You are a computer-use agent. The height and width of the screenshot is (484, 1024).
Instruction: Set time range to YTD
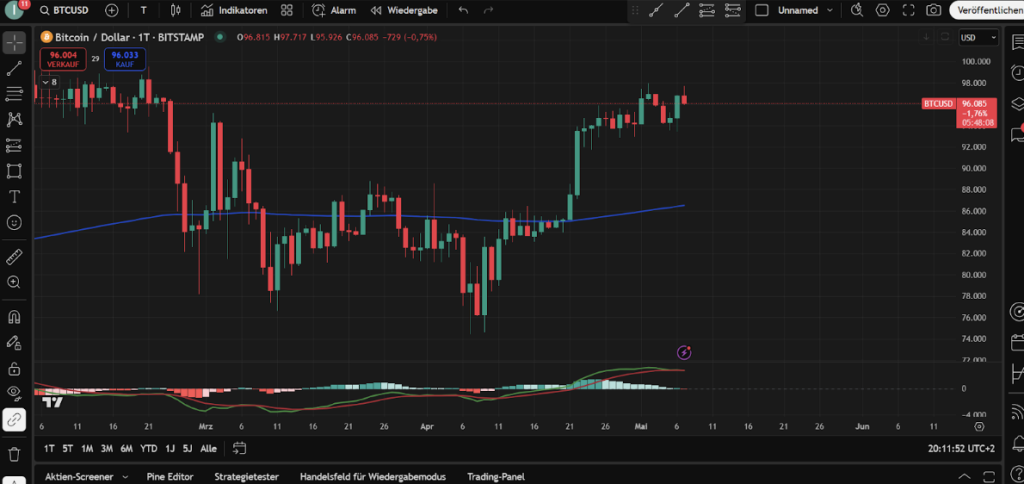[x=149, y=449]
